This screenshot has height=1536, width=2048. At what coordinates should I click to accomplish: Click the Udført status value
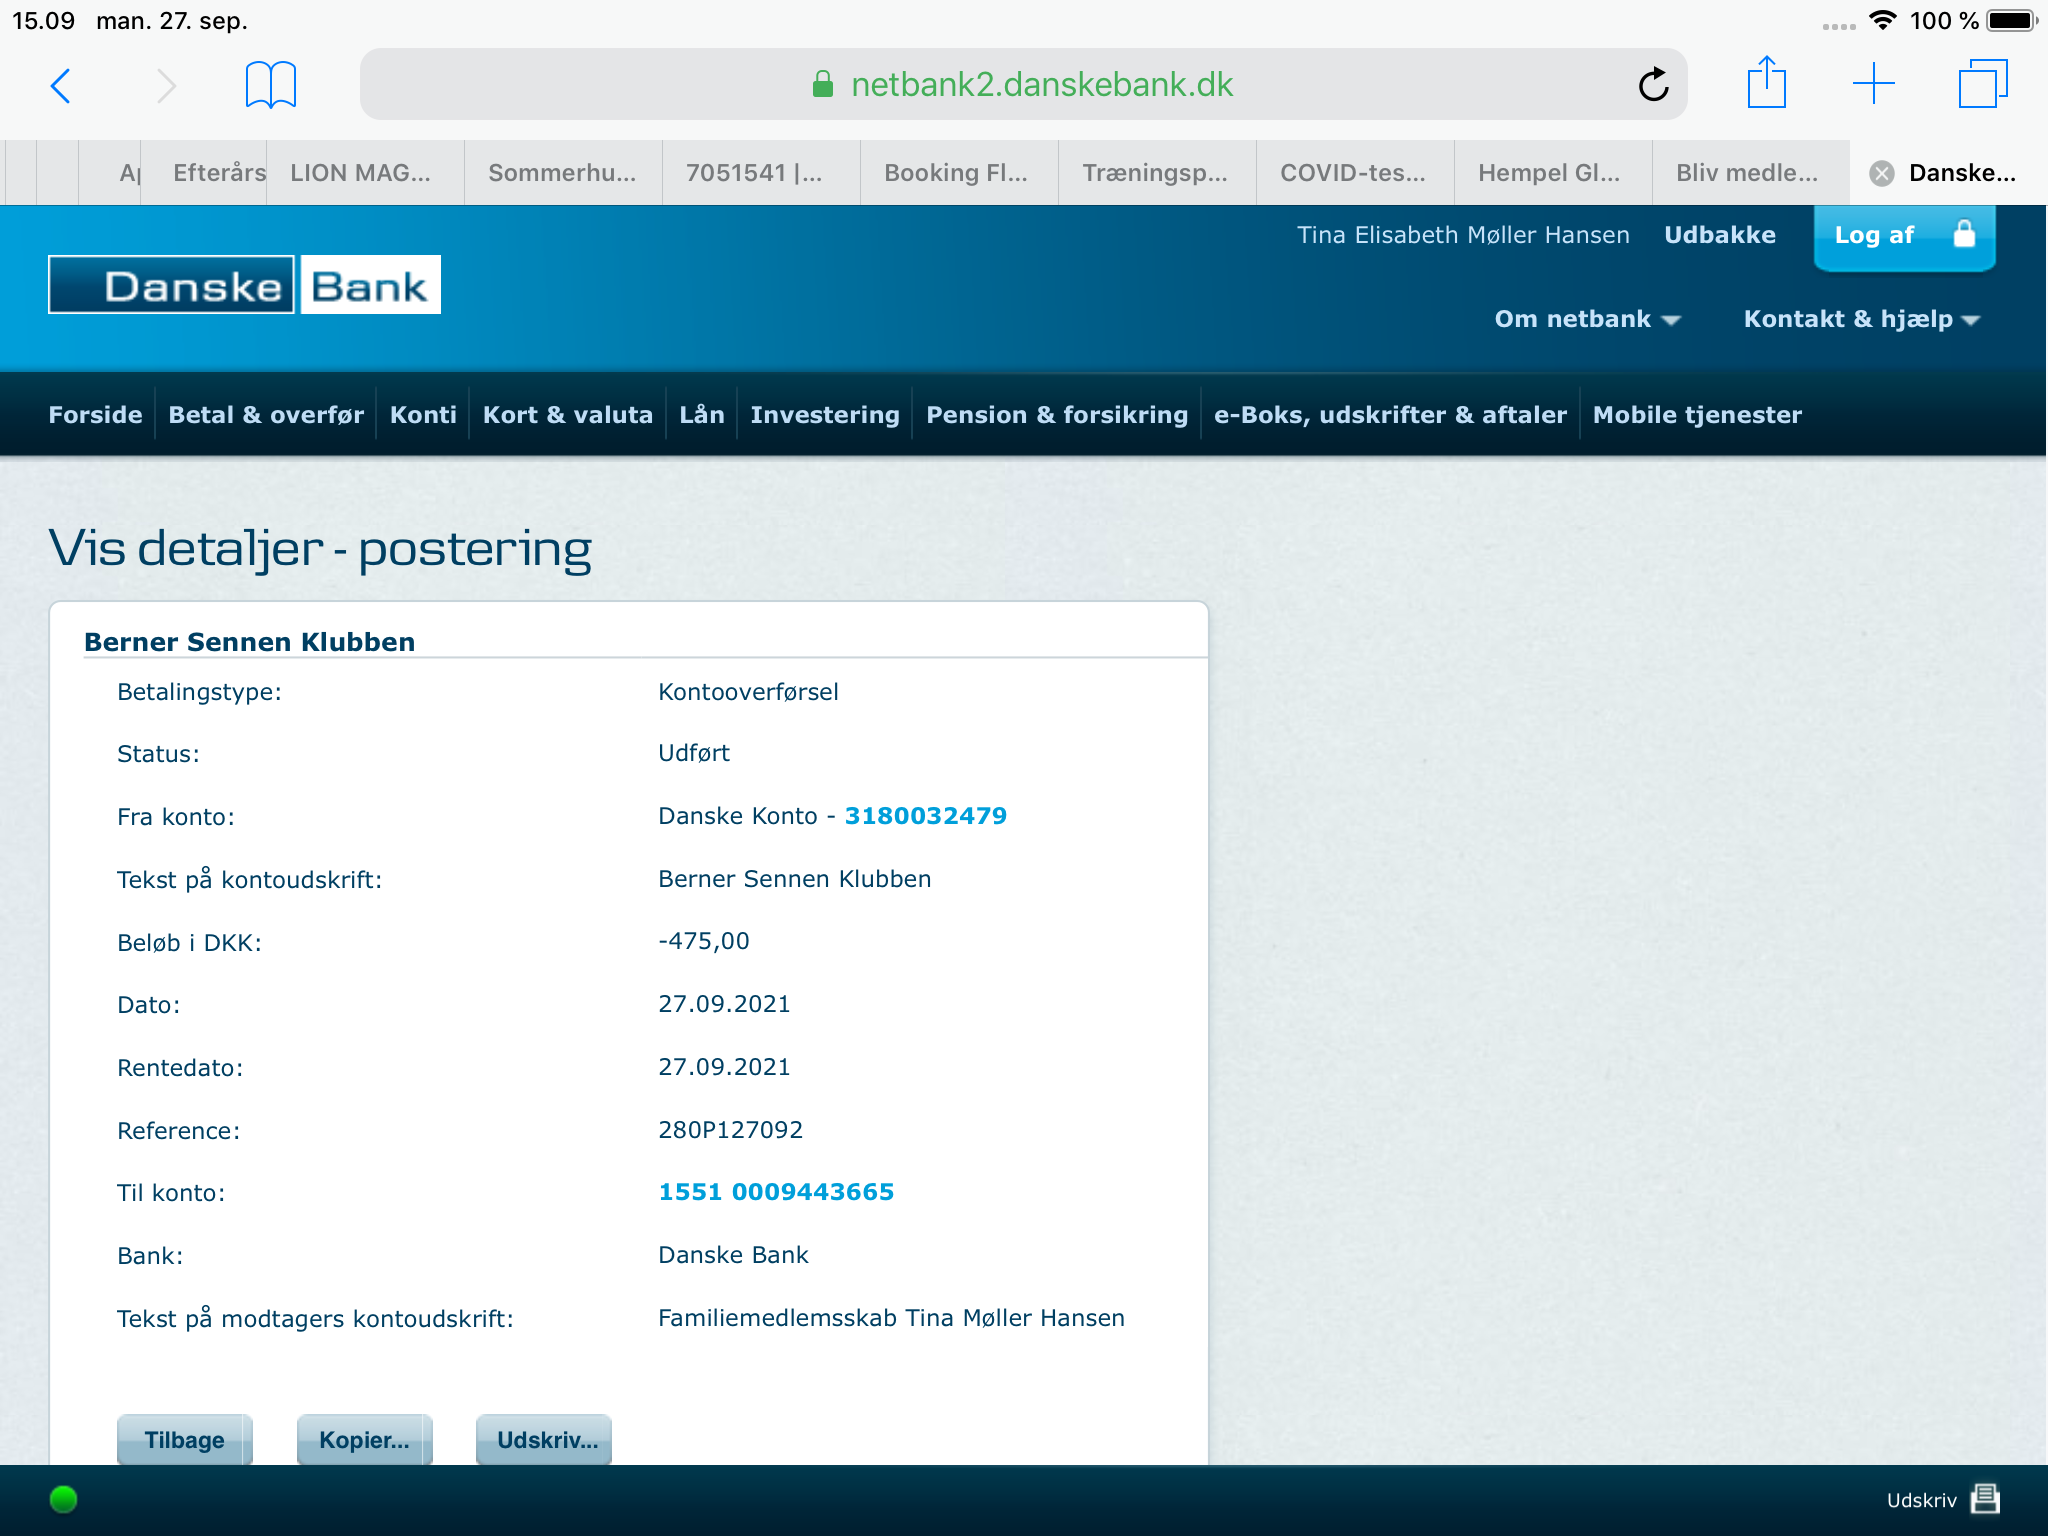click(x=694, y=753)
